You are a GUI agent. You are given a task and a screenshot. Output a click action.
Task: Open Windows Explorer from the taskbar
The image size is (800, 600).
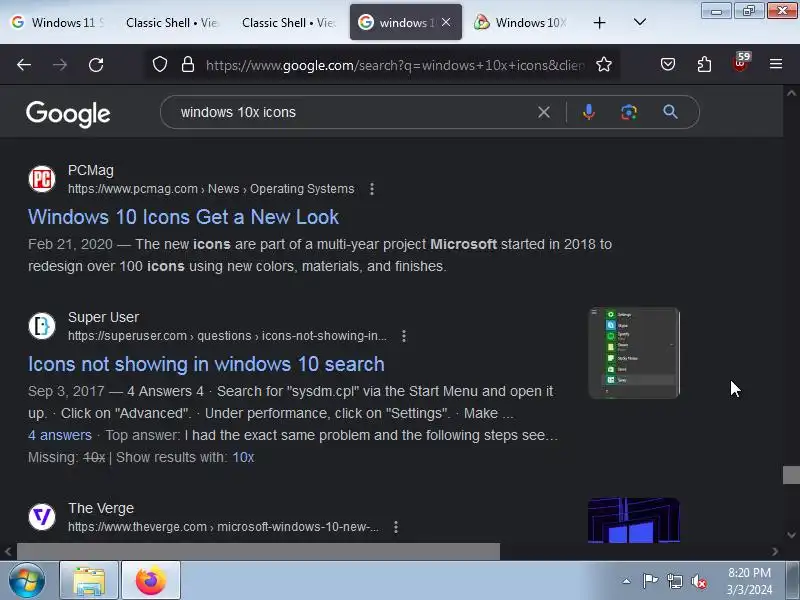click(89, 581)
